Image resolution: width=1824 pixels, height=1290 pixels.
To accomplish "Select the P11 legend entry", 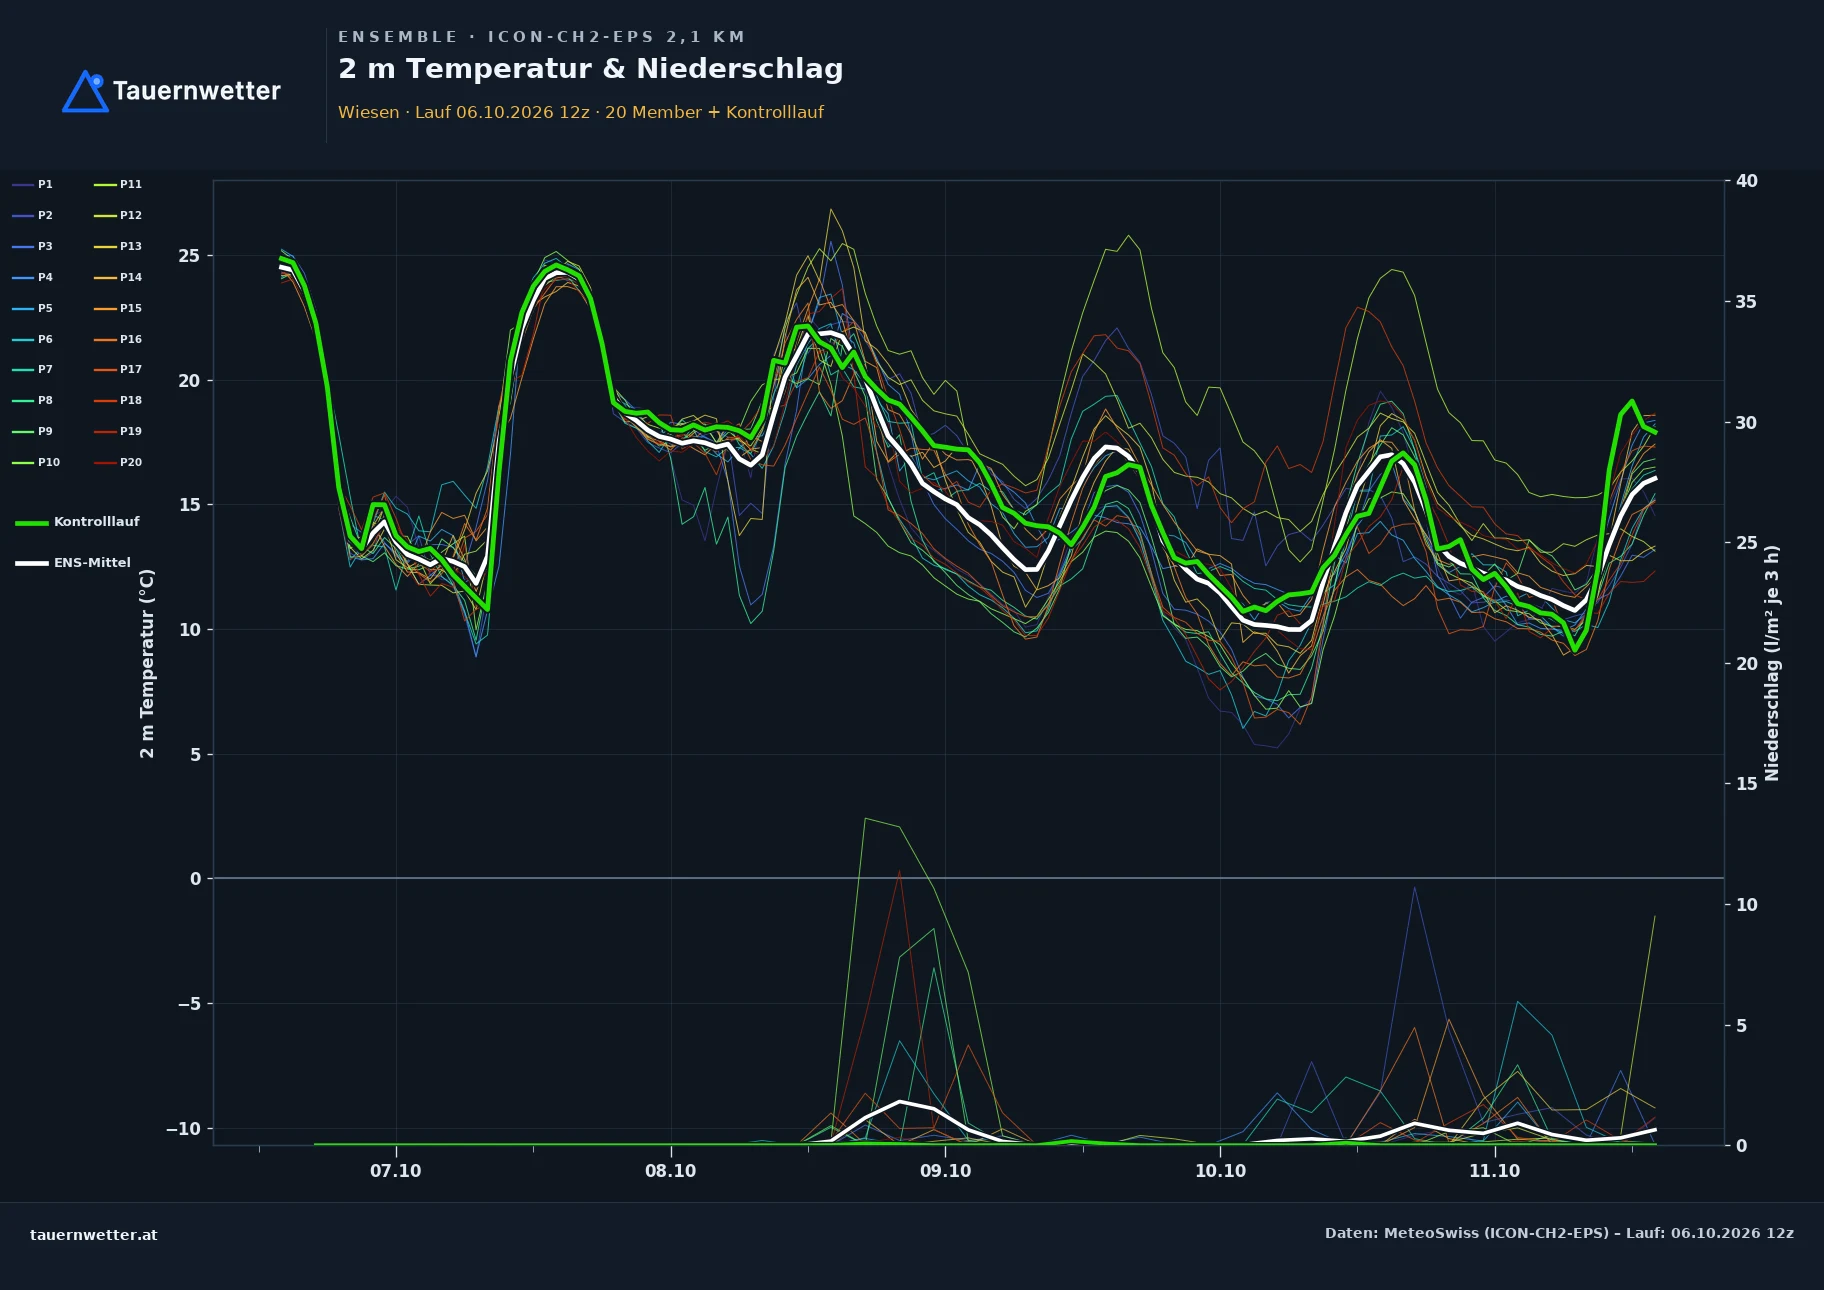I will (118, 184).
